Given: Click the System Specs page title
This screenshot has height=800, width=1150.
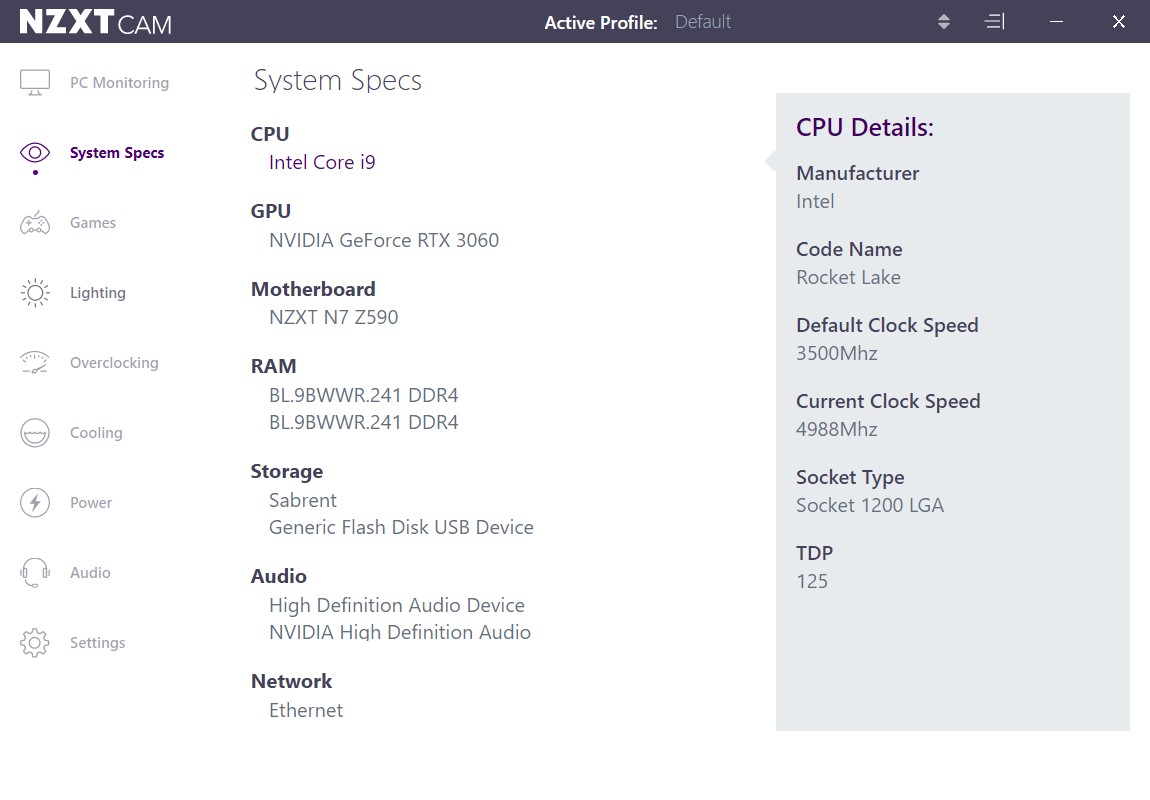Looking at the screenshot, I should pyautogui.click(x=337, y=80).
